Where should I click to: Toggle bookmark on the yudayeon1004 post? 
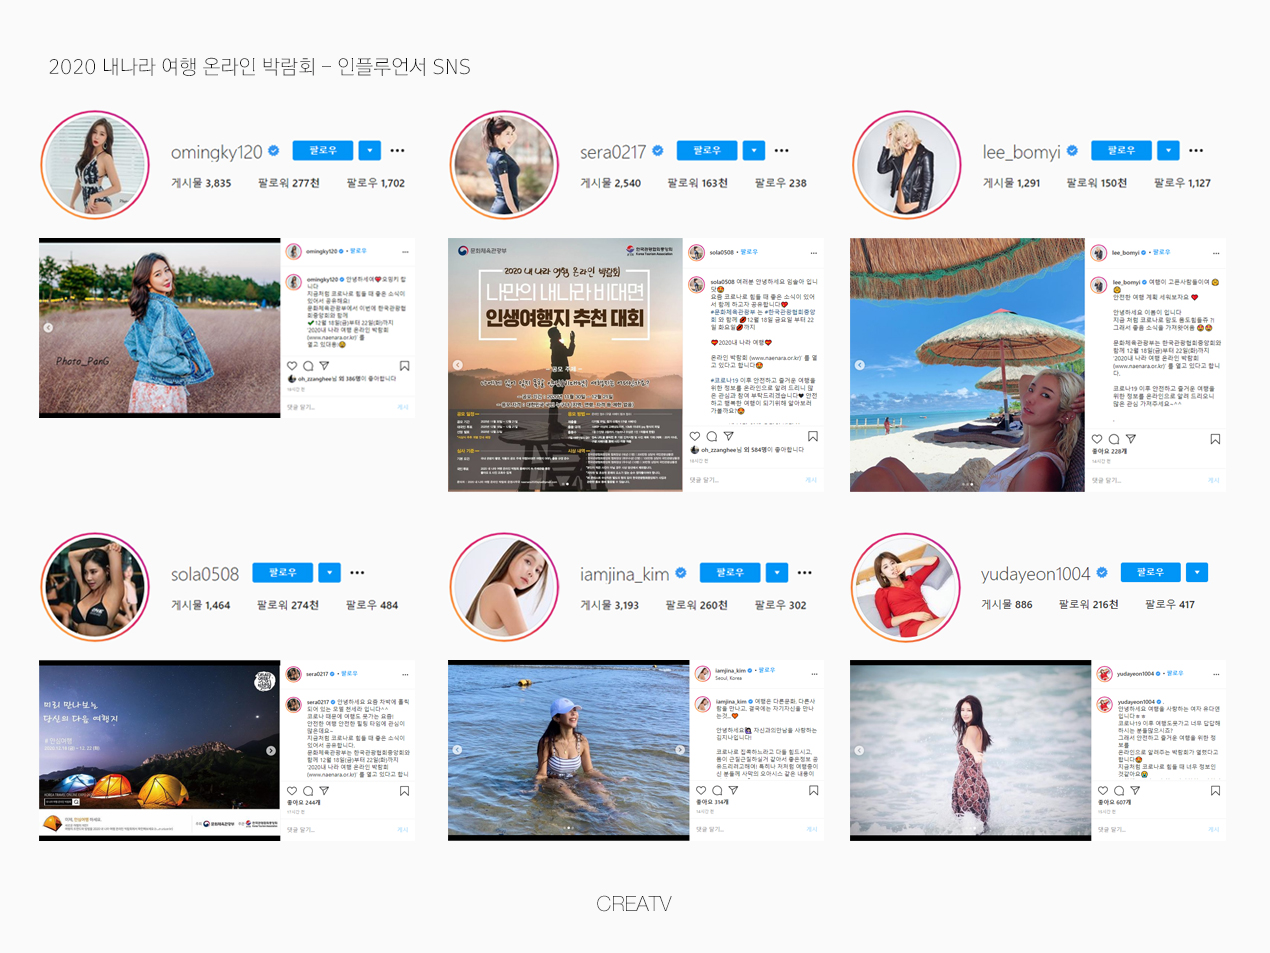click(1215, 790)
